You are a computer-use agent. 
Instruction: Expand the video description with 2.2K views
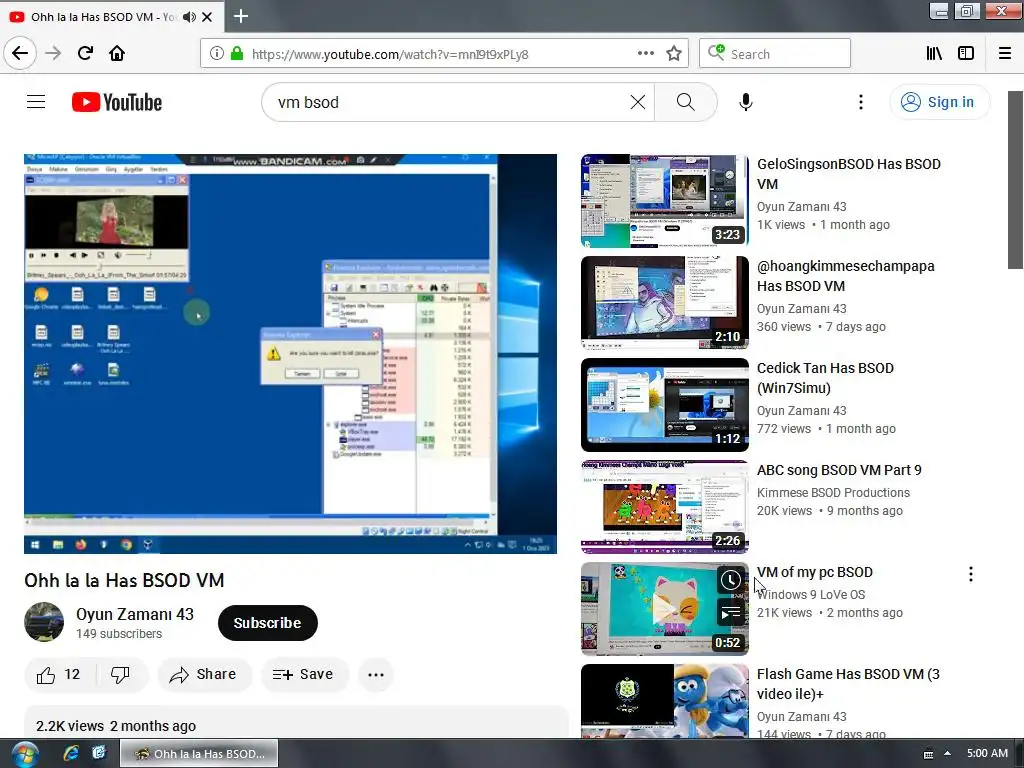(x=295, y=722)
